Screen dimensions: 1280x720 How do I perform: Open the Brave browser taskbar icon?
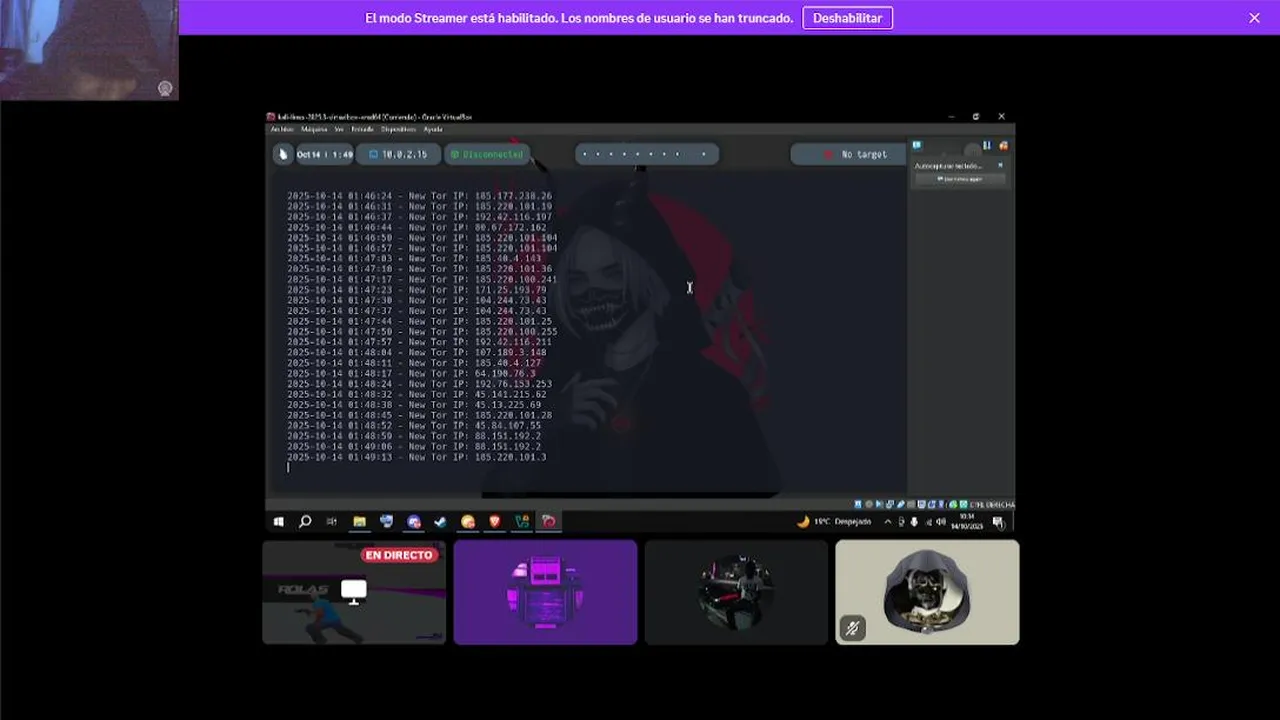pyautogui.click(x=495, y=522)
